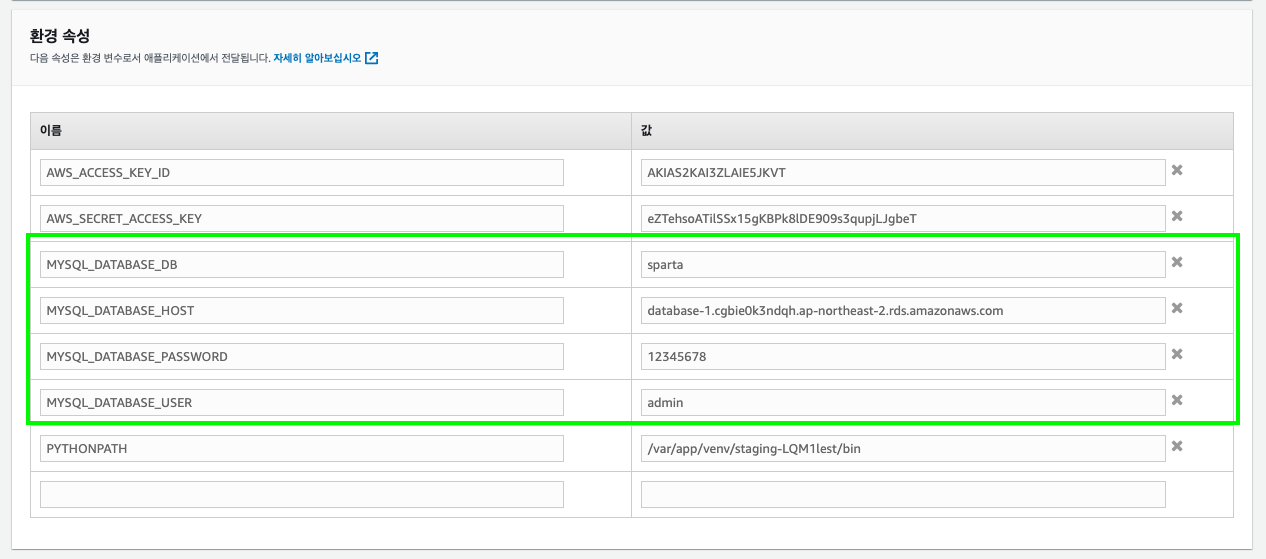This screenshot has width=1266, height=559.
Task: Edit the /var/app/venv path value field
Action: pos(903,448)
